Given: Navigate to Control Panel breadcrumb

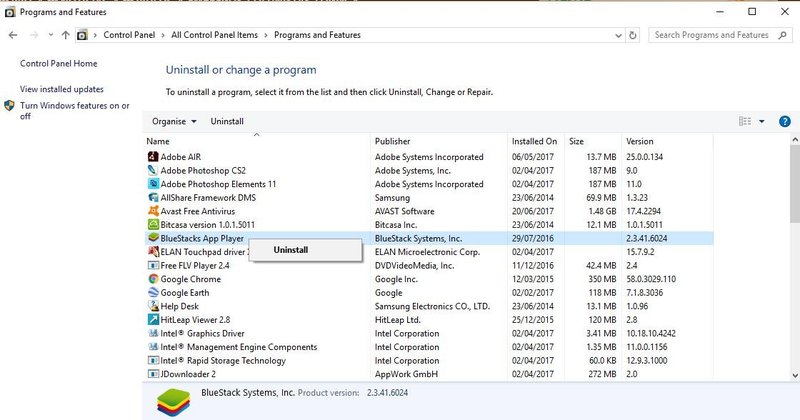Looking at the screenshot, I should pos(129,35).
